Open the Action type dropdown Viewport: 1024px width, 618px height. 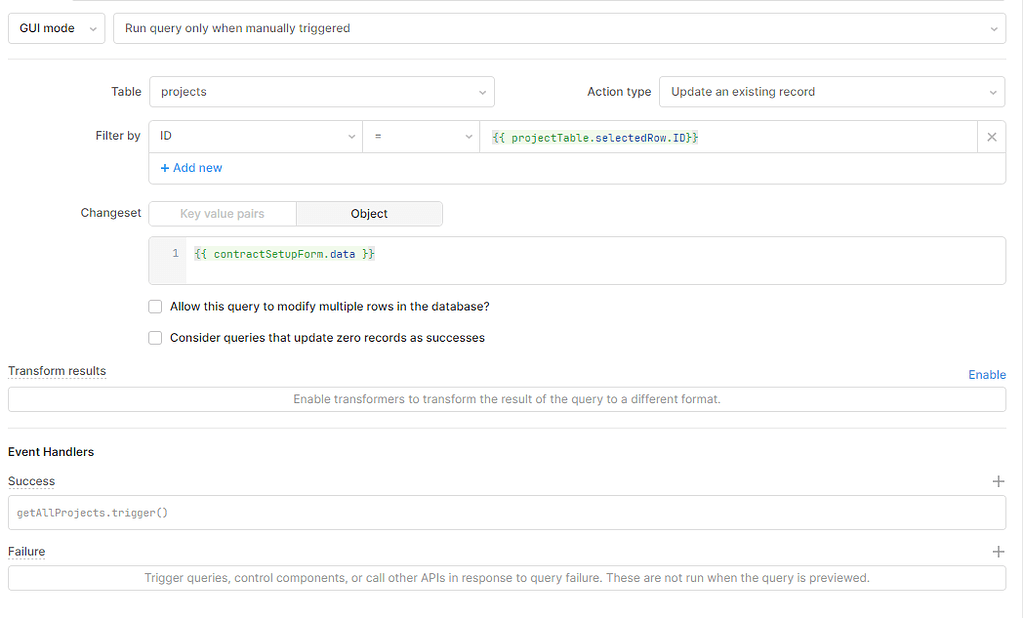(x=831, y=91)
